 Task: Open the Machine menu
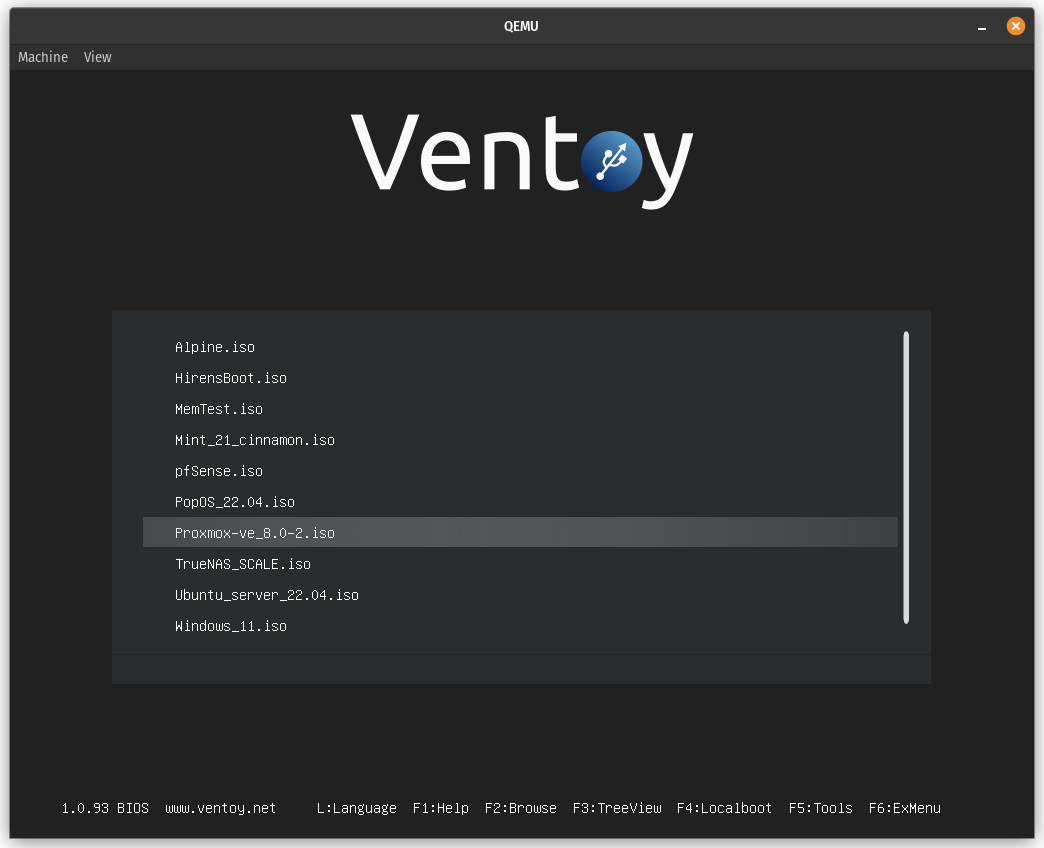(43, 57)
